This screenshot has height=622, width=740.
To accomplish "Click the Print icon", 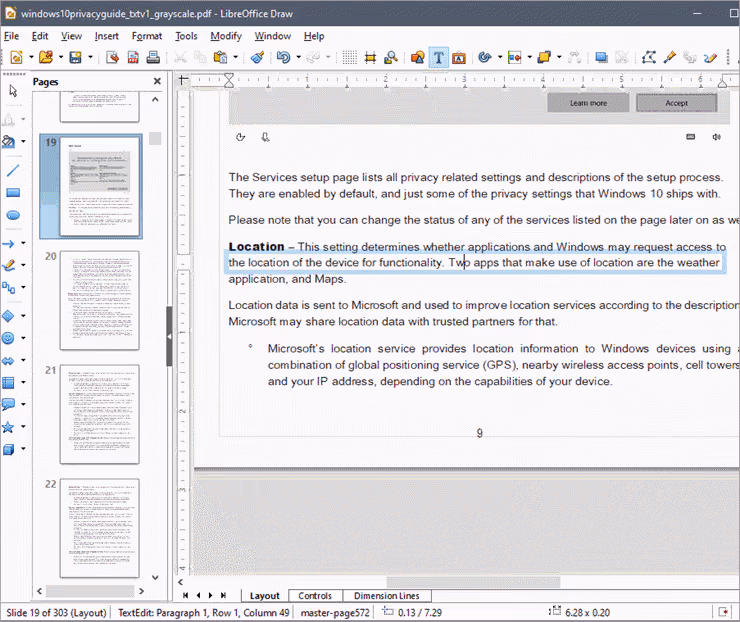I will point(153,58).
